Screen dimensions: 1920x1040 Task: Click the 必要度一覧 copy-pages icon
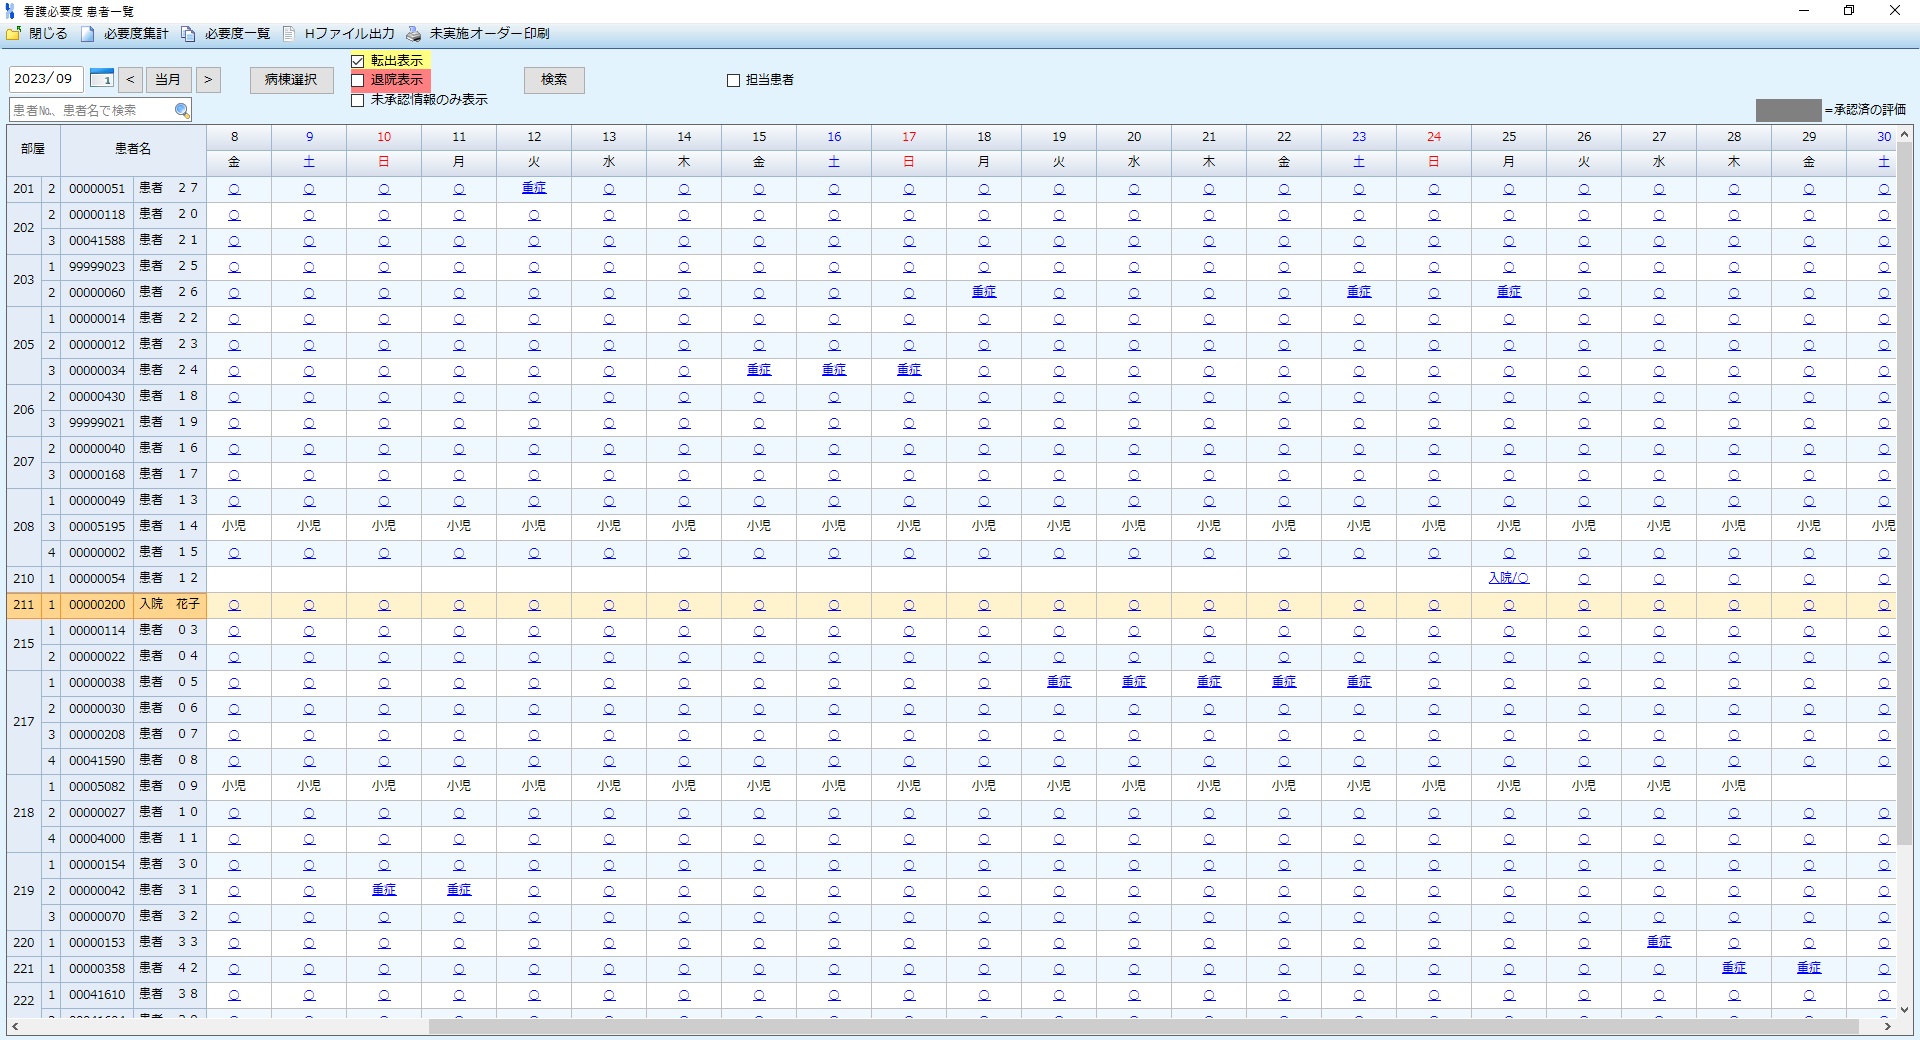188,34
